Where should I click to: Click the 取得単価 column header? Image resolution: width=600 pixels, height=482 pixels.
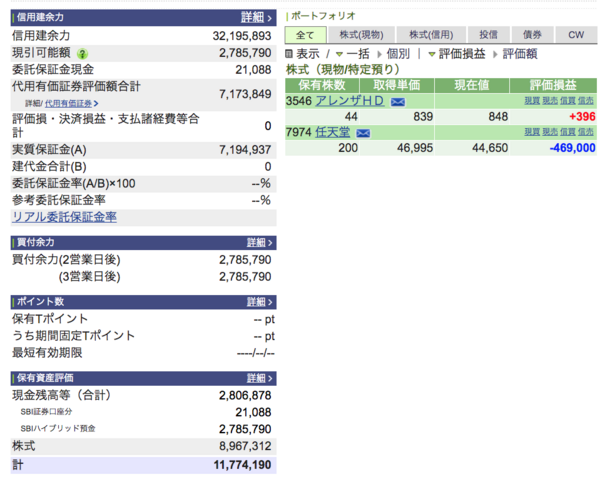[x=397, y=85]
